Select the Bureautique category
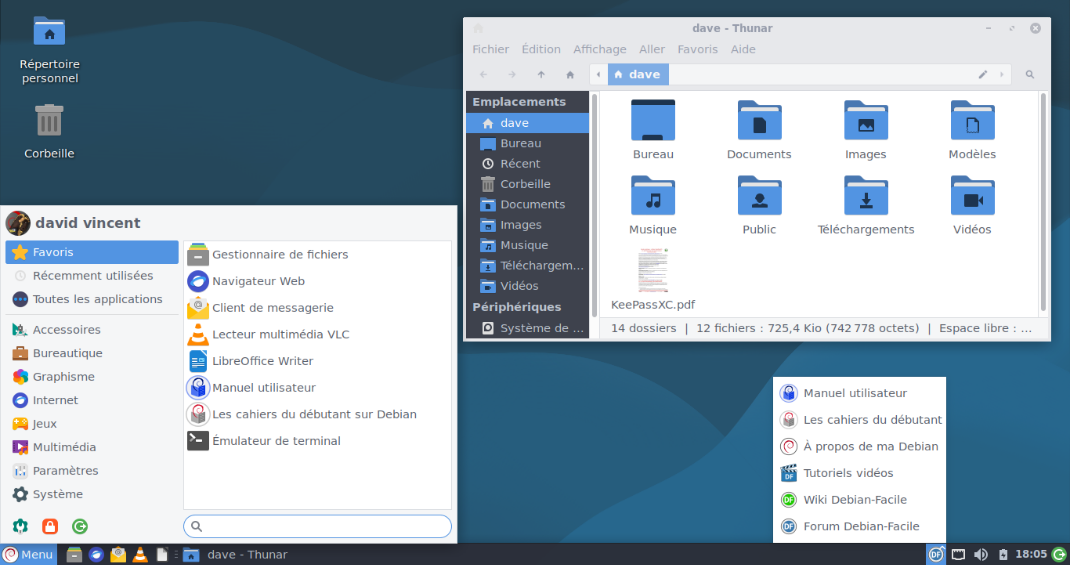1070x565 pixels. [x=92, y=353]
